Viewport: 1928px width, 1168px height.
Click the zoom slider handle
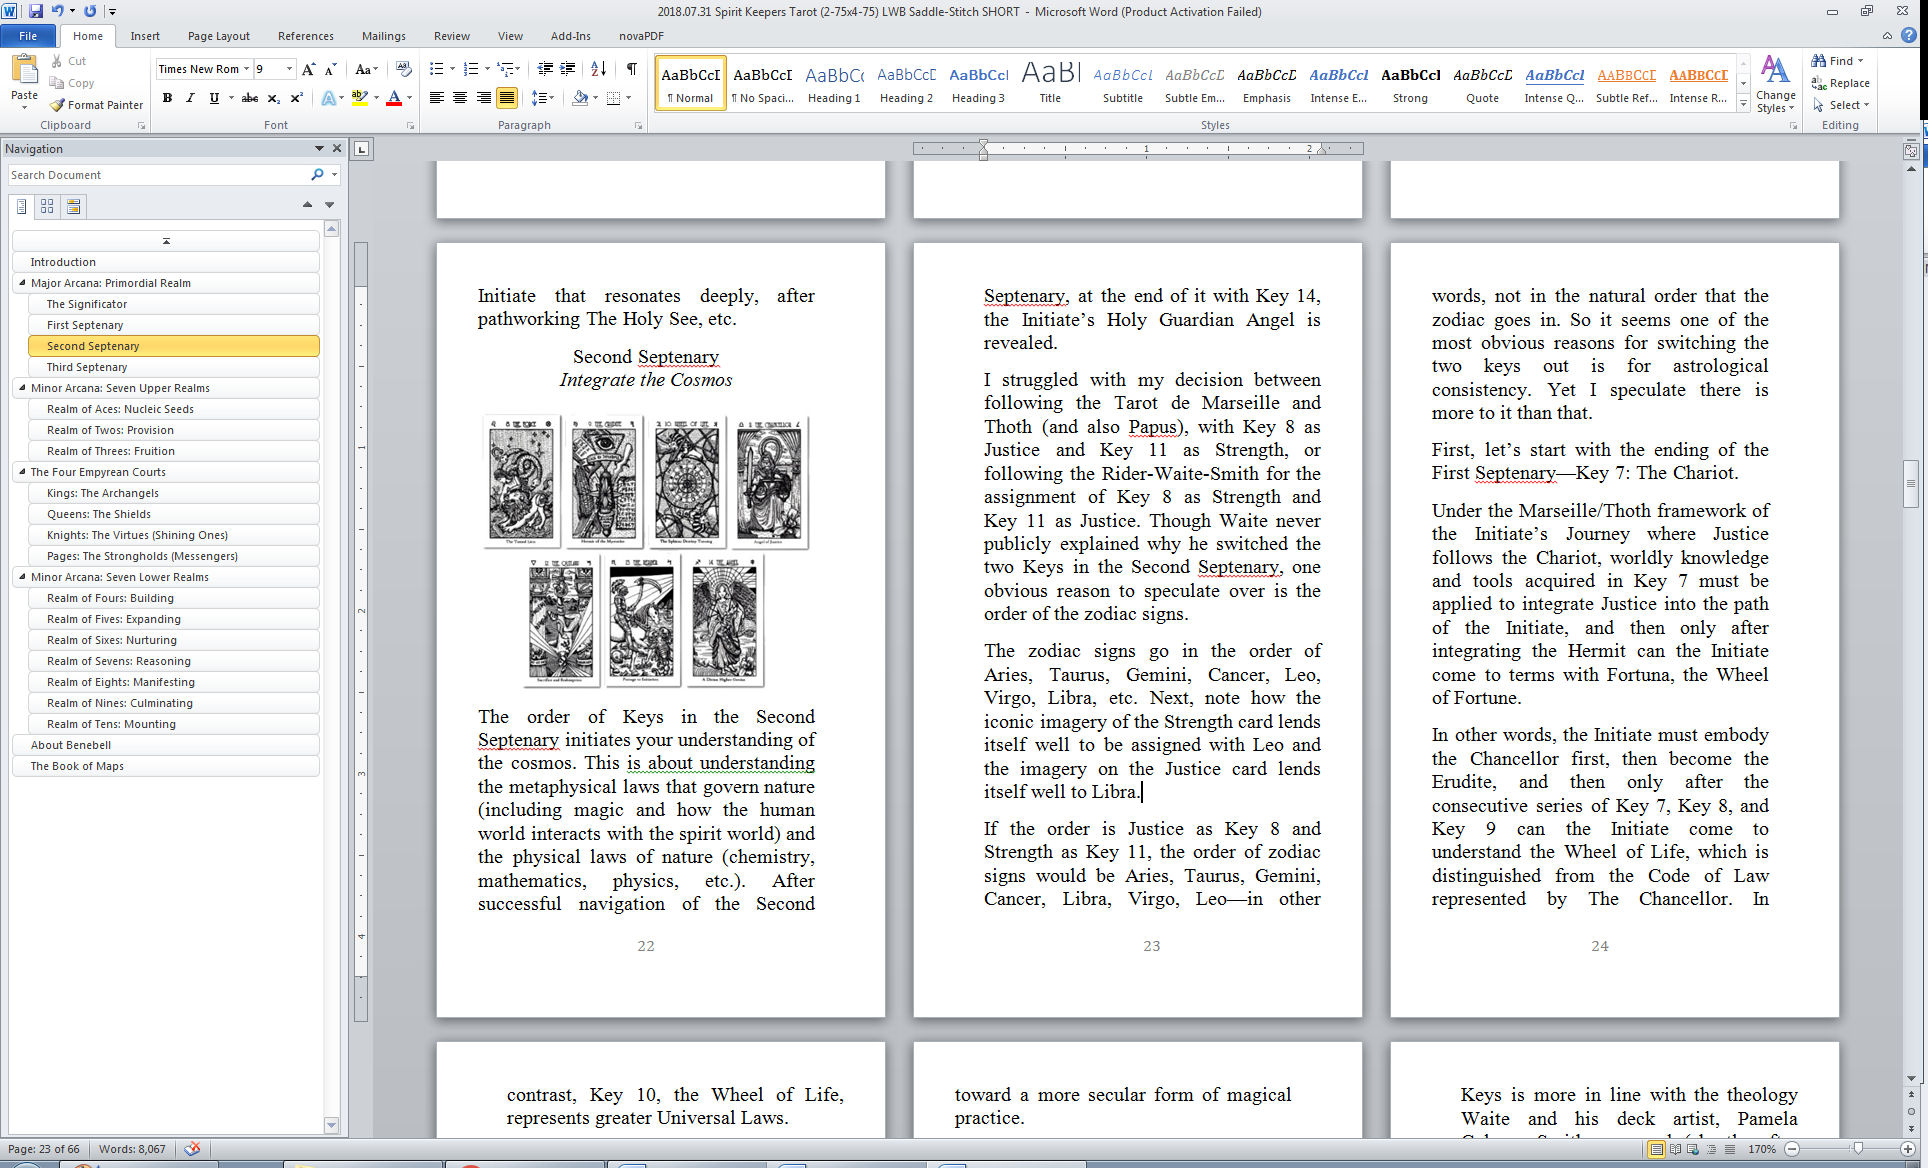pos(1857,1149)
